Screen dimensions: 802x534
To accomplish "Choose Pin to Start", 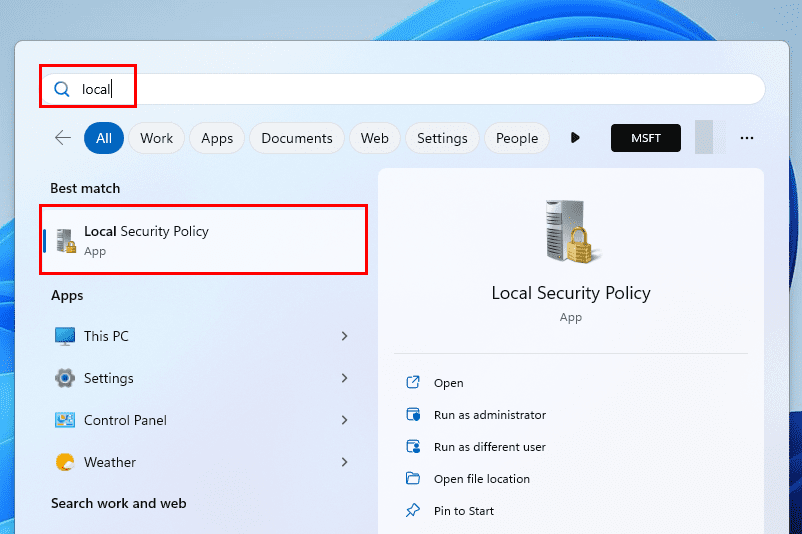I will [464, 511].
